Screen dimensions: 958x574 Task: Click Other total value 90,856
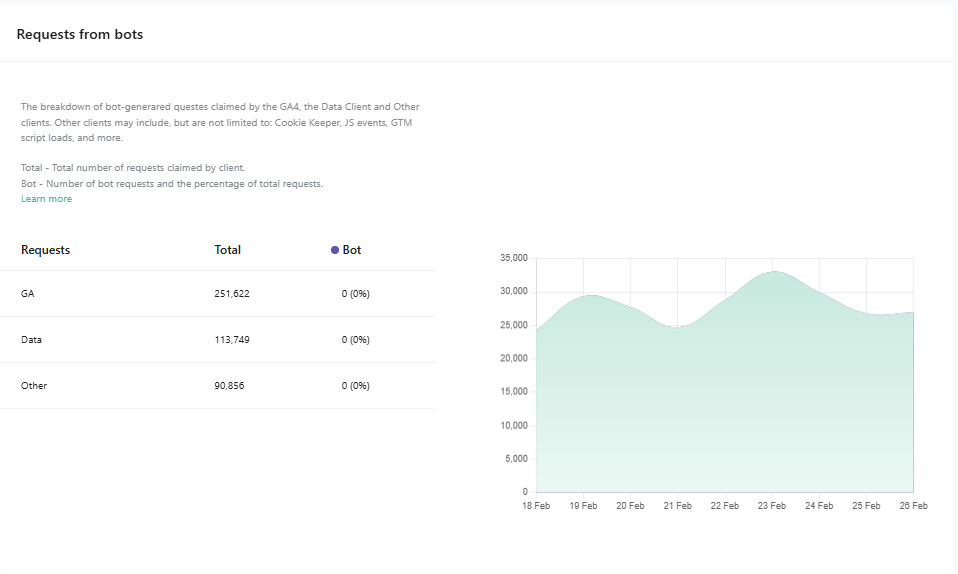[x=229, y=386]
